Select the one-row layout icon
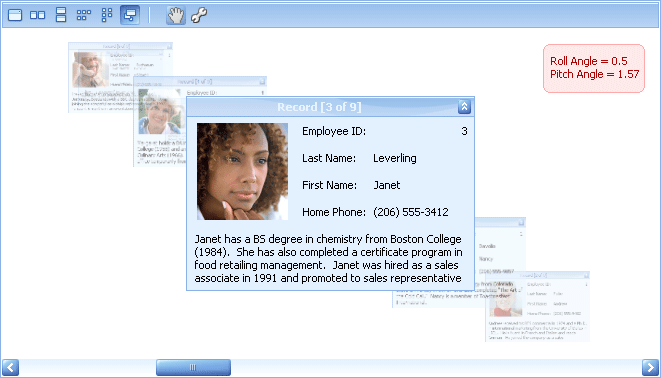The height and width of the screenshot is (378, 661). point(38,15)
